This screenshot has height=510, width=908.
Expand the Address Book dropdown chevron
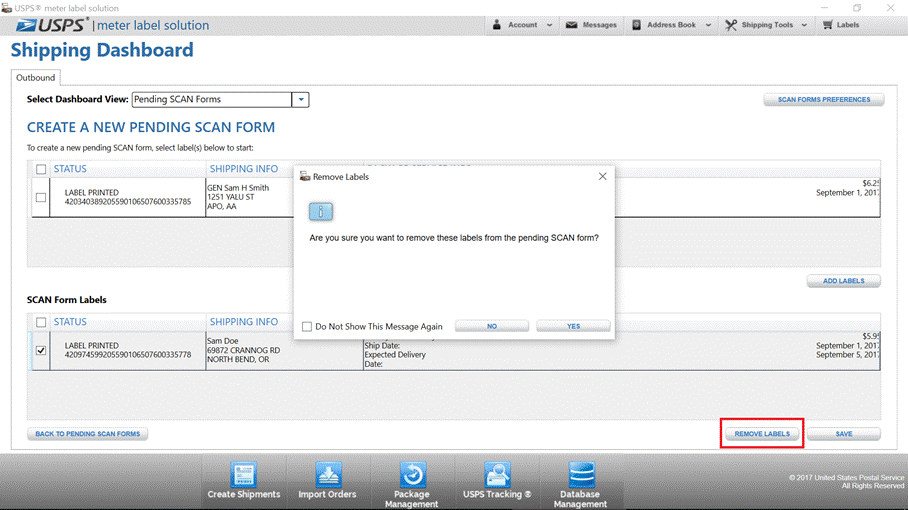708,25
